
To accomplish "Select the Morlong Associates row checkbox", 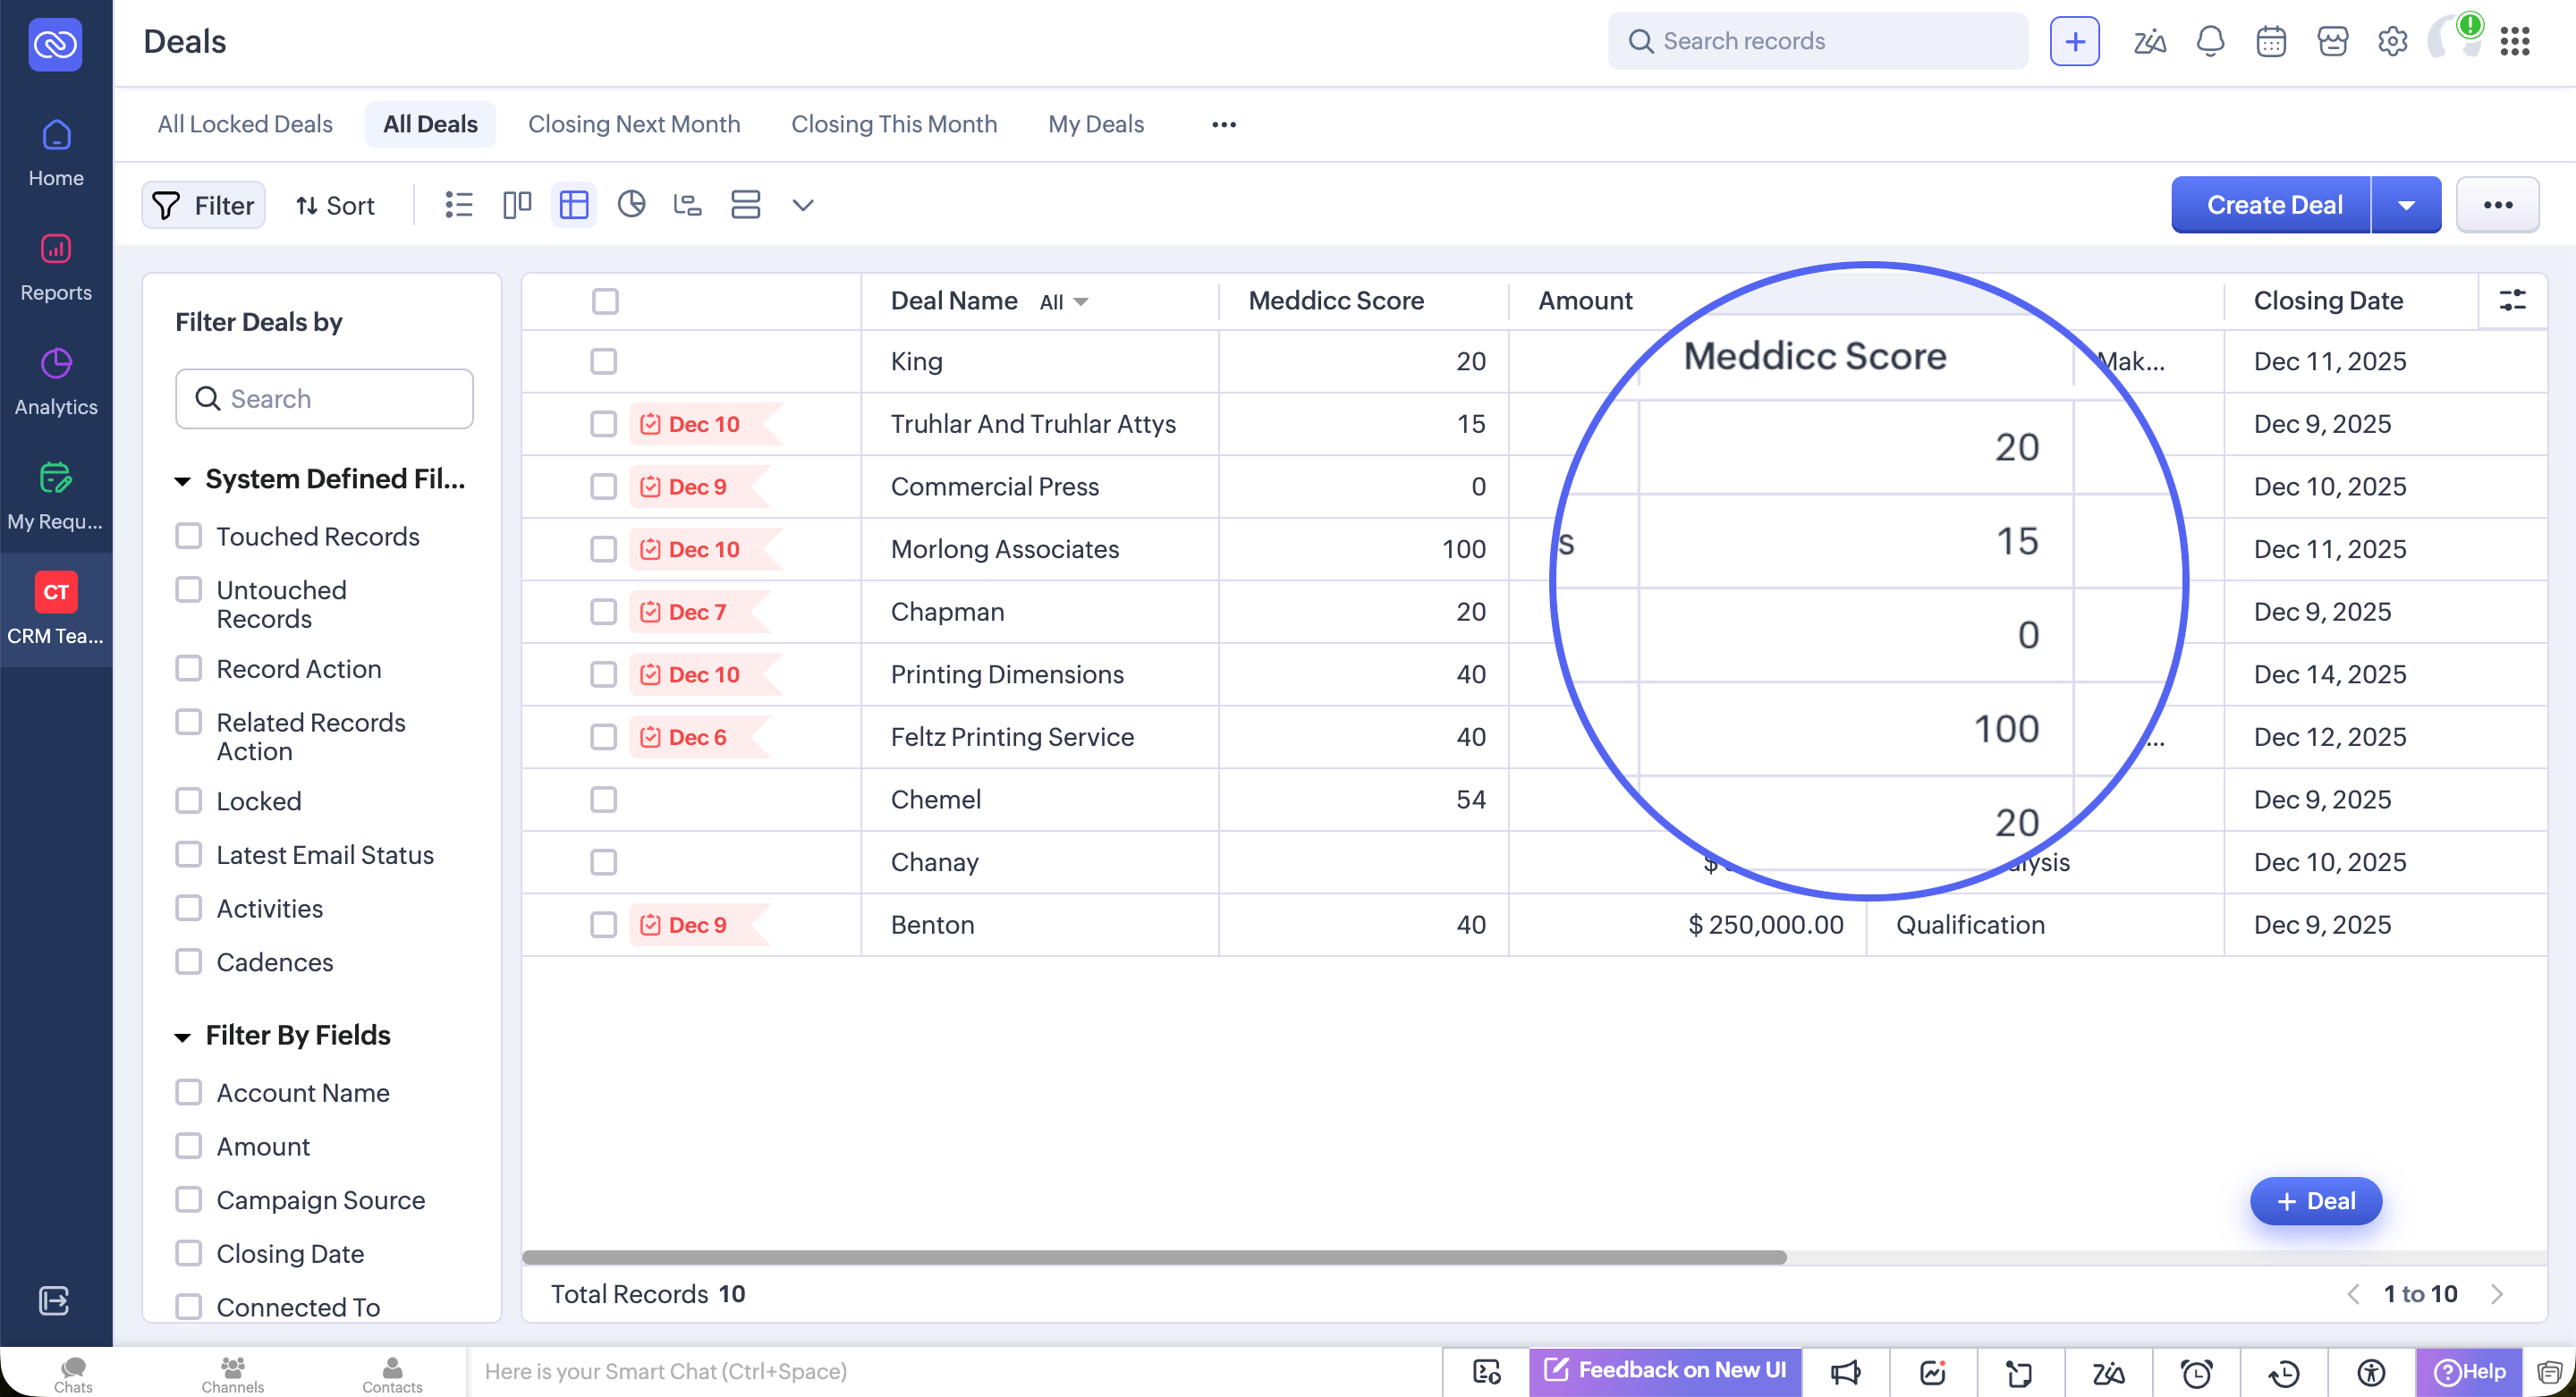I will [x=603, y=549].
